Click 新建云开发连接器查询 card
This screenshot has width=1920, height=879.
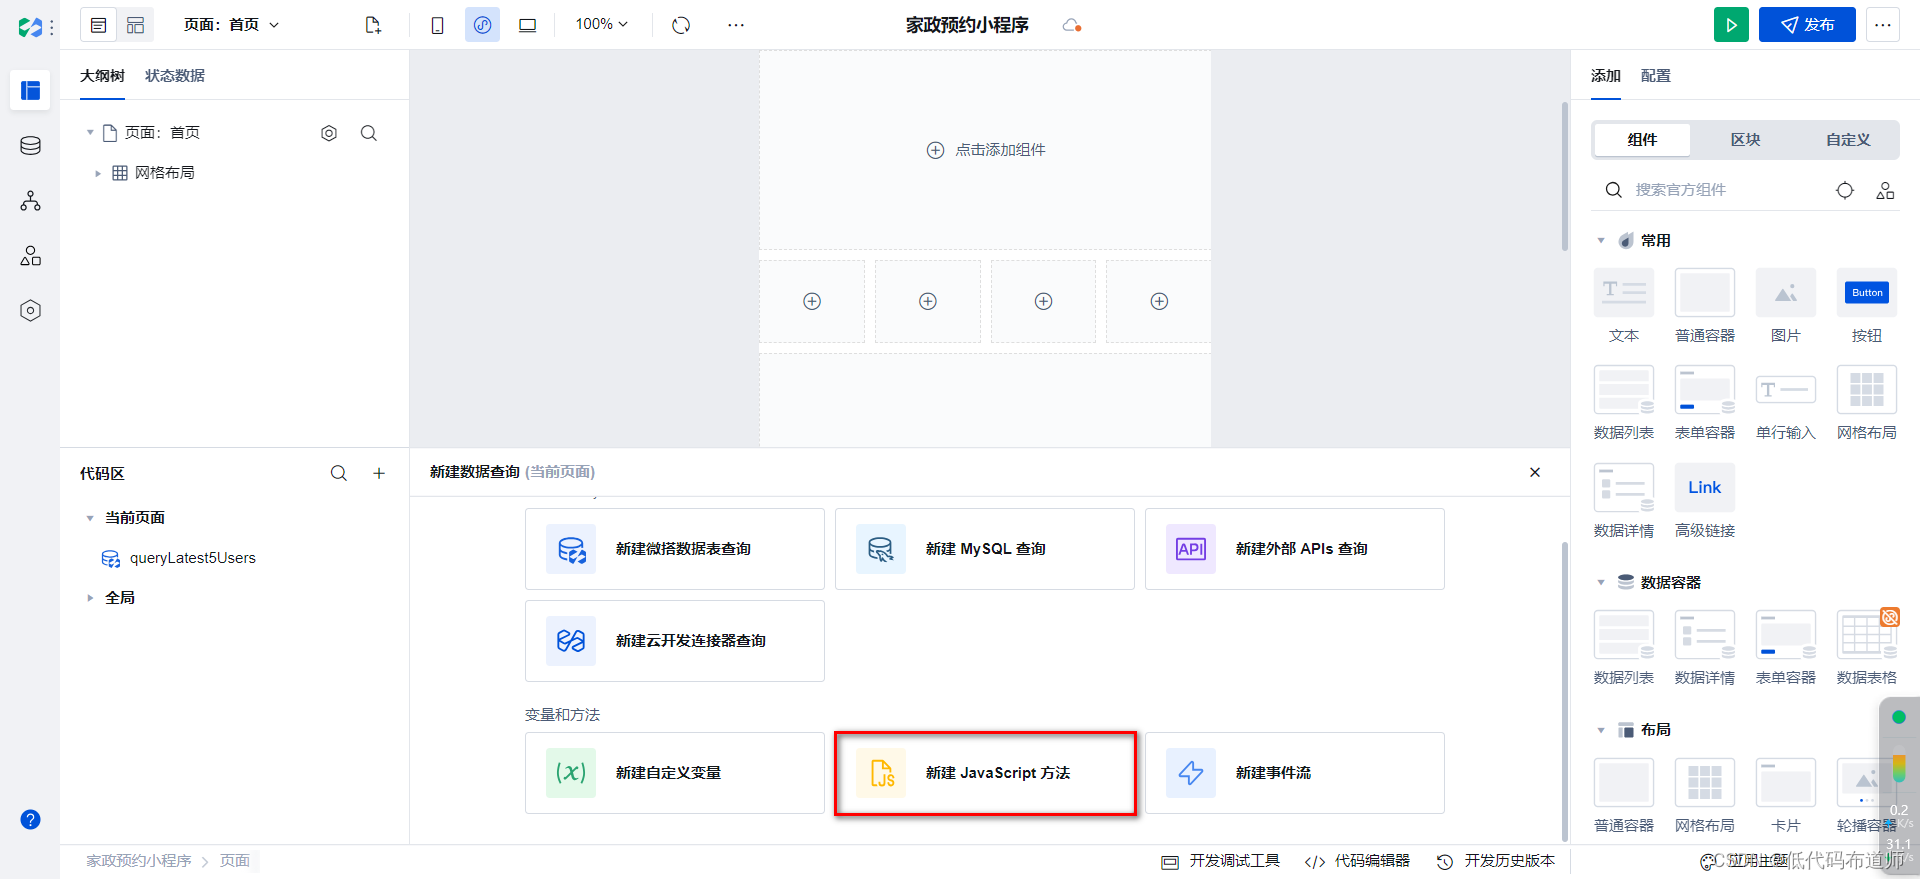pyautogui.click(x=675, y=641)
